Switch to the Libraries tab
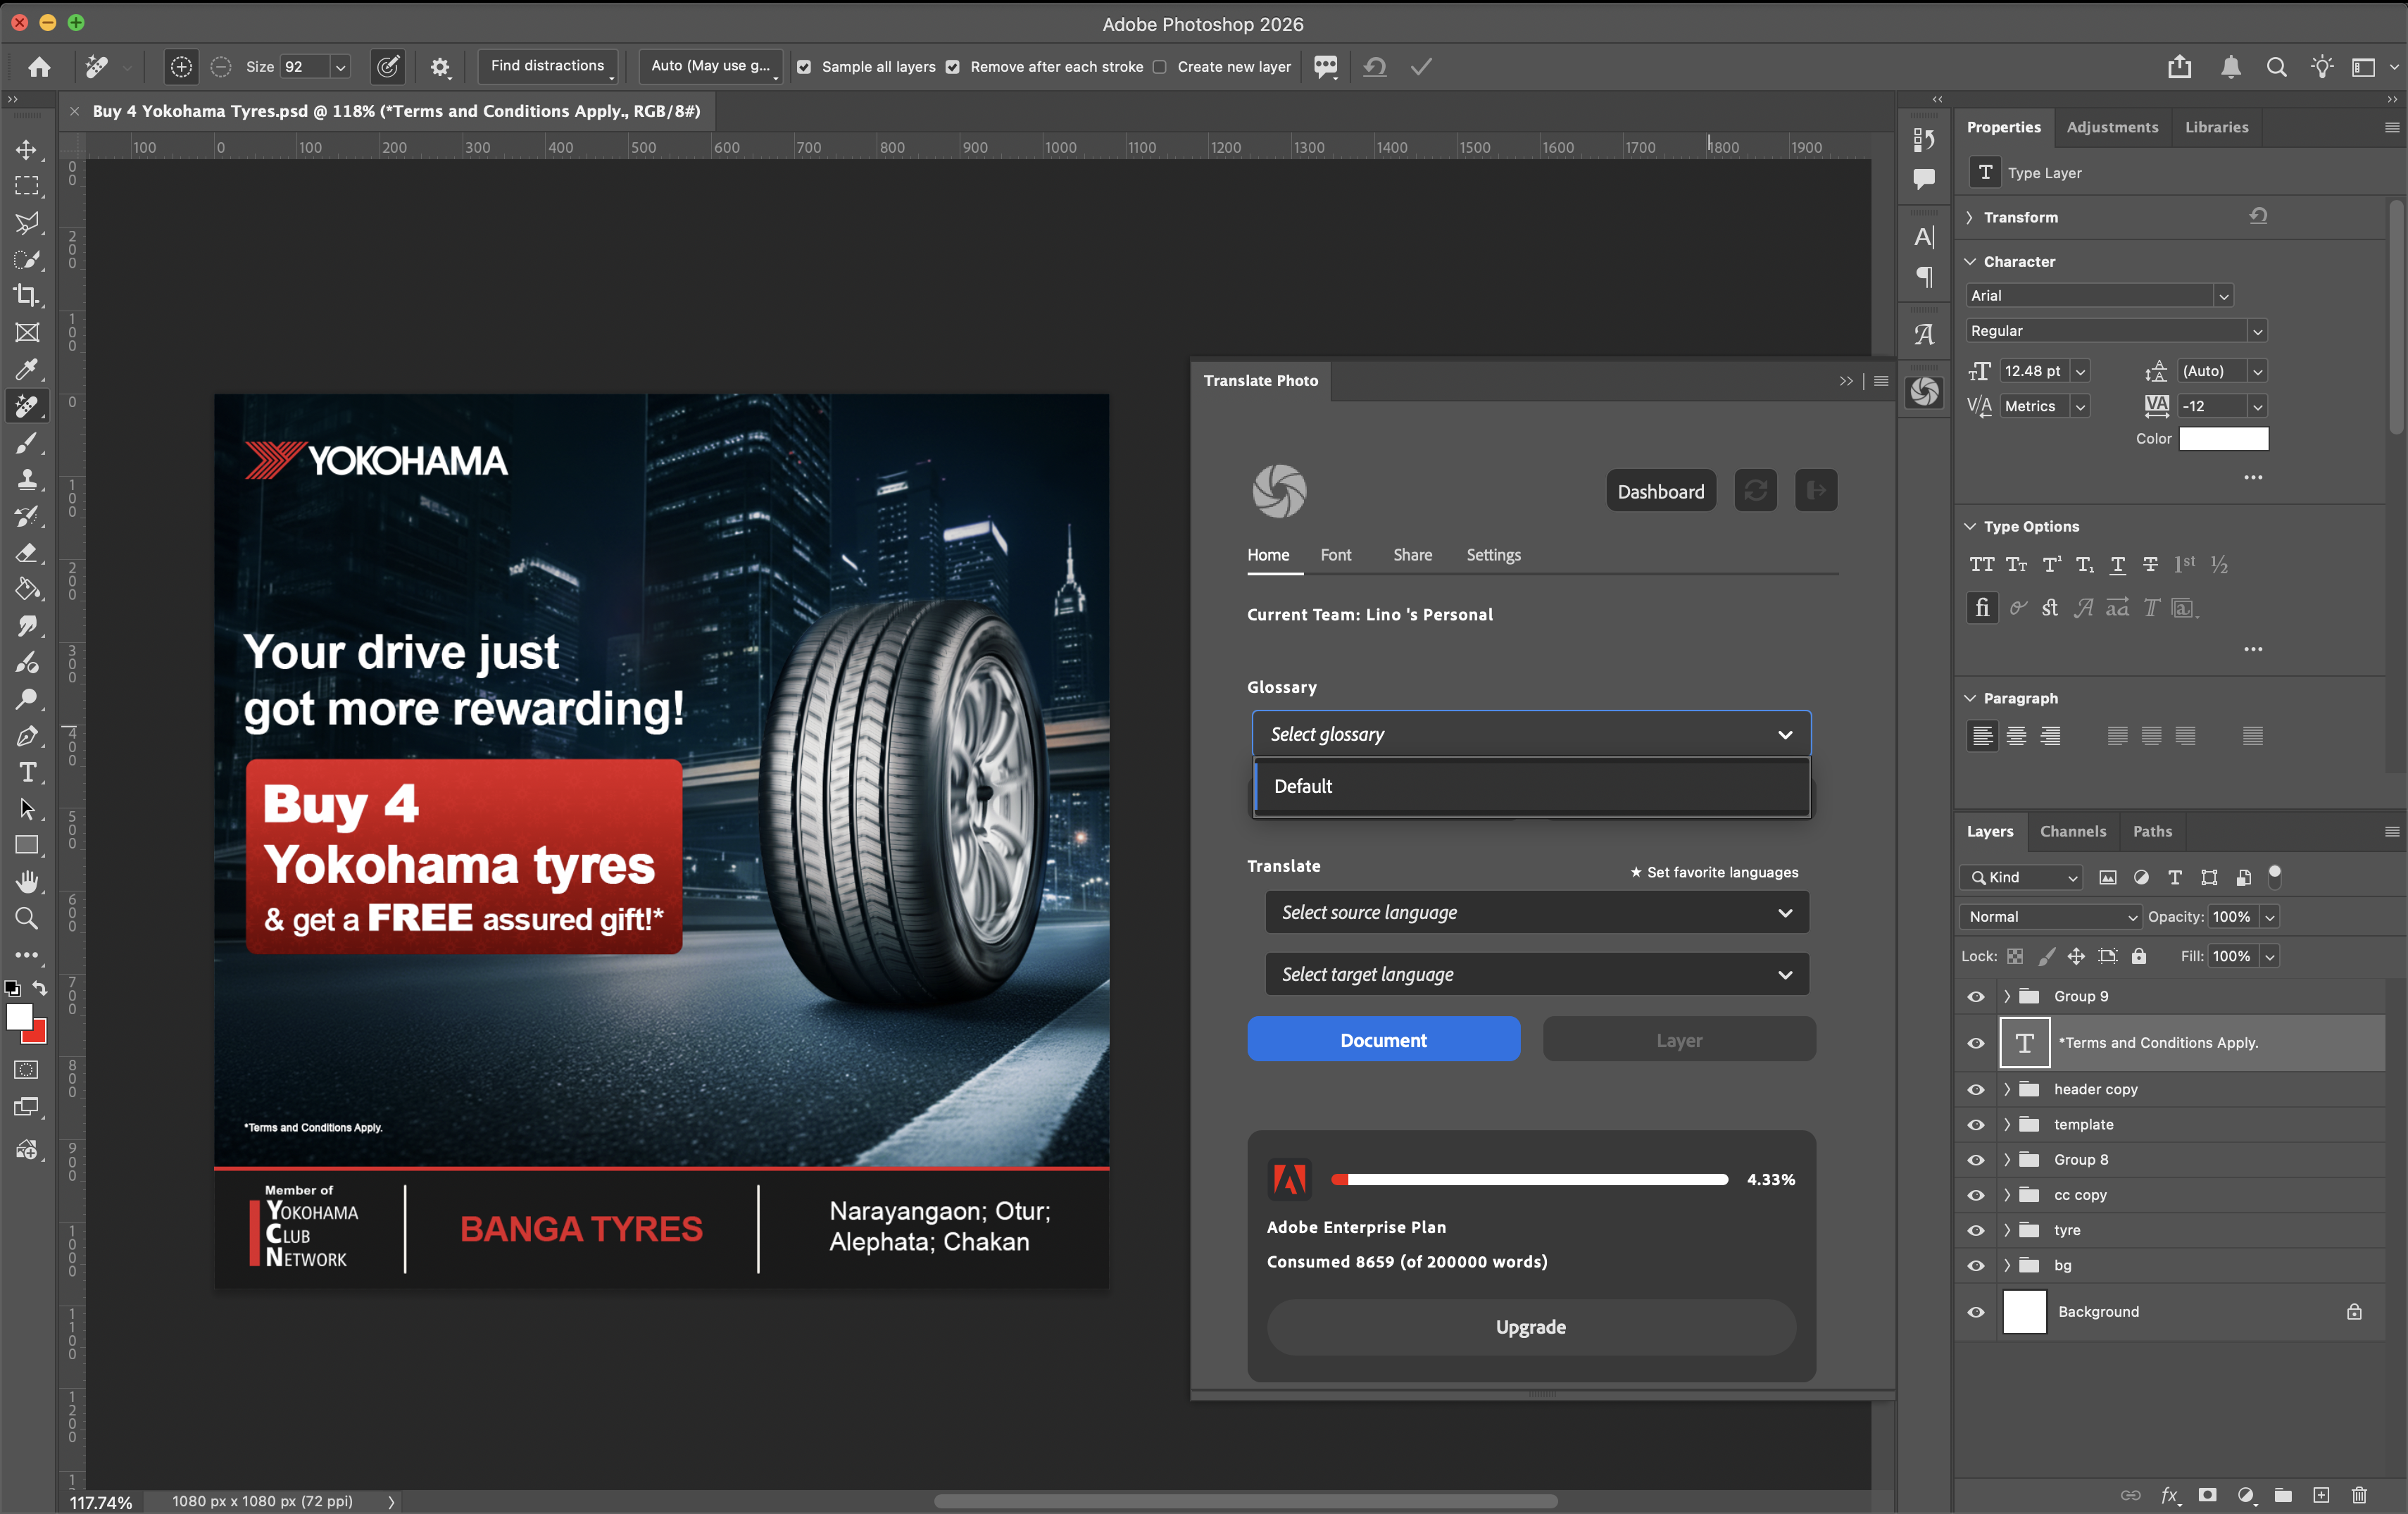Screen dimensions: 2408x1514 click(x=2216, y=128)
